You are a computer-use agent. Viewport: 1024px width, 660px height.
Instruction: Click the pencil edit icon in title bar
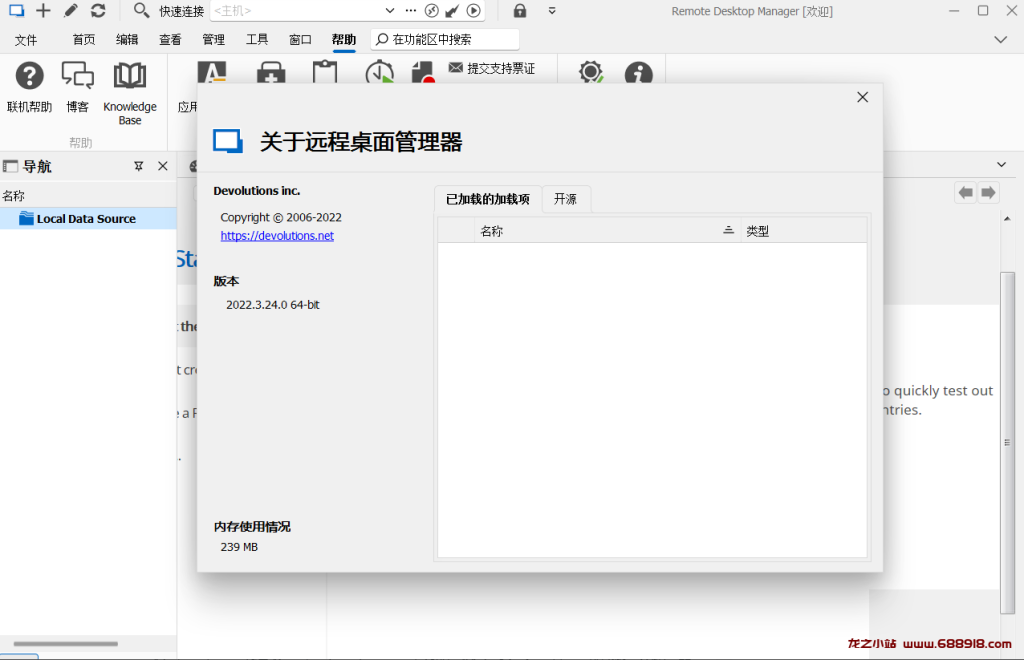71,10
